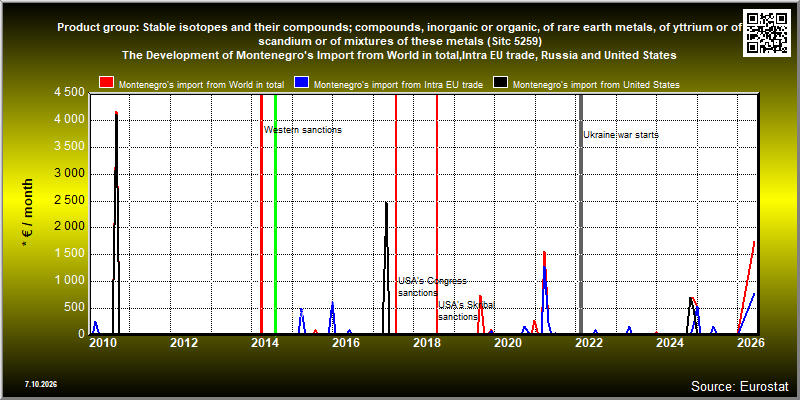This screenshot has height=400, width=800.
Task: Click the 'Source: Eurostat' credit text
Action: 739,386
